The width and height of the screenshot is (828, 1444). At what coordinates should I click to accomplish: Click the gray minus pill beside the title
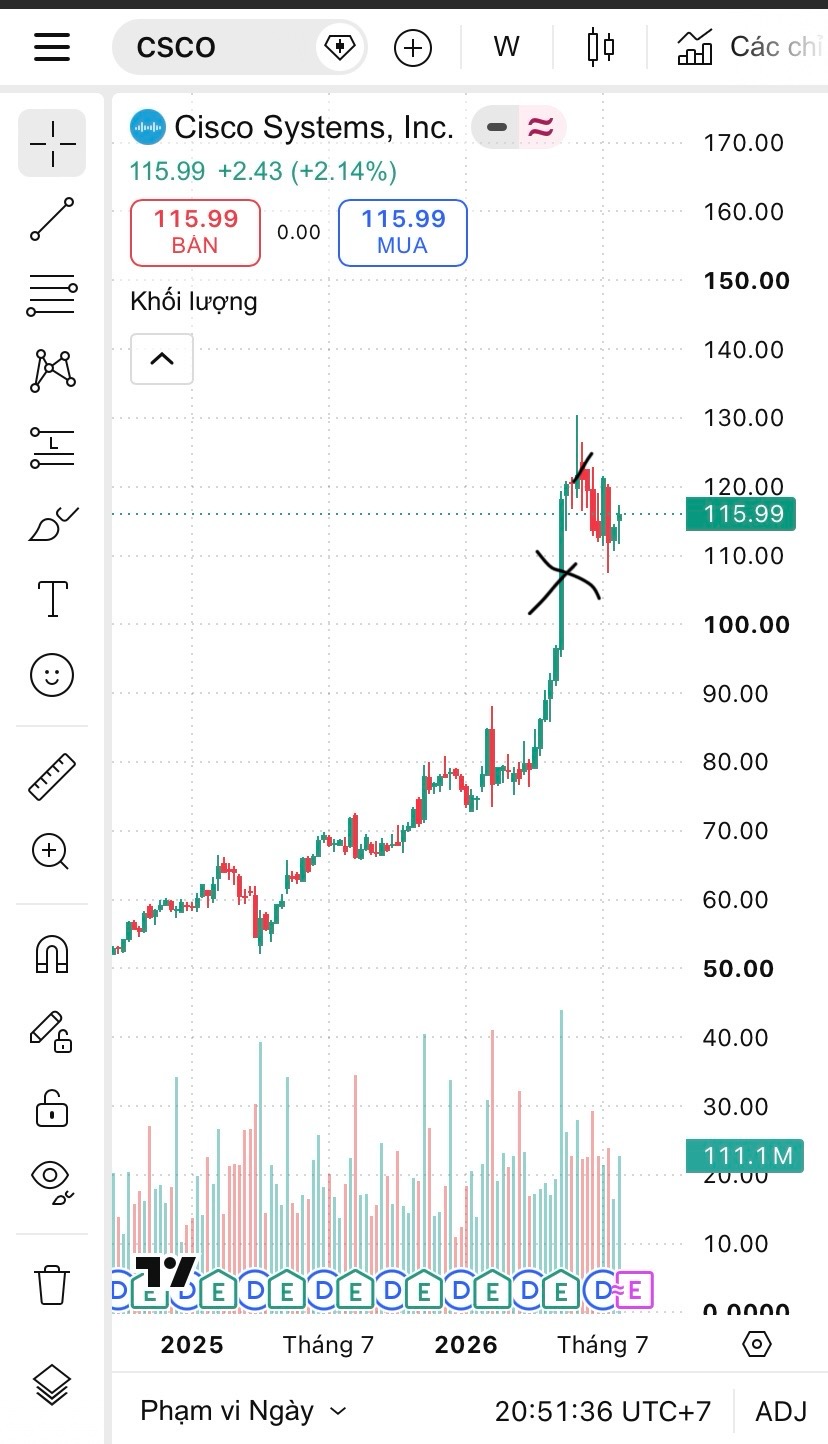click(x=497, y=127)
